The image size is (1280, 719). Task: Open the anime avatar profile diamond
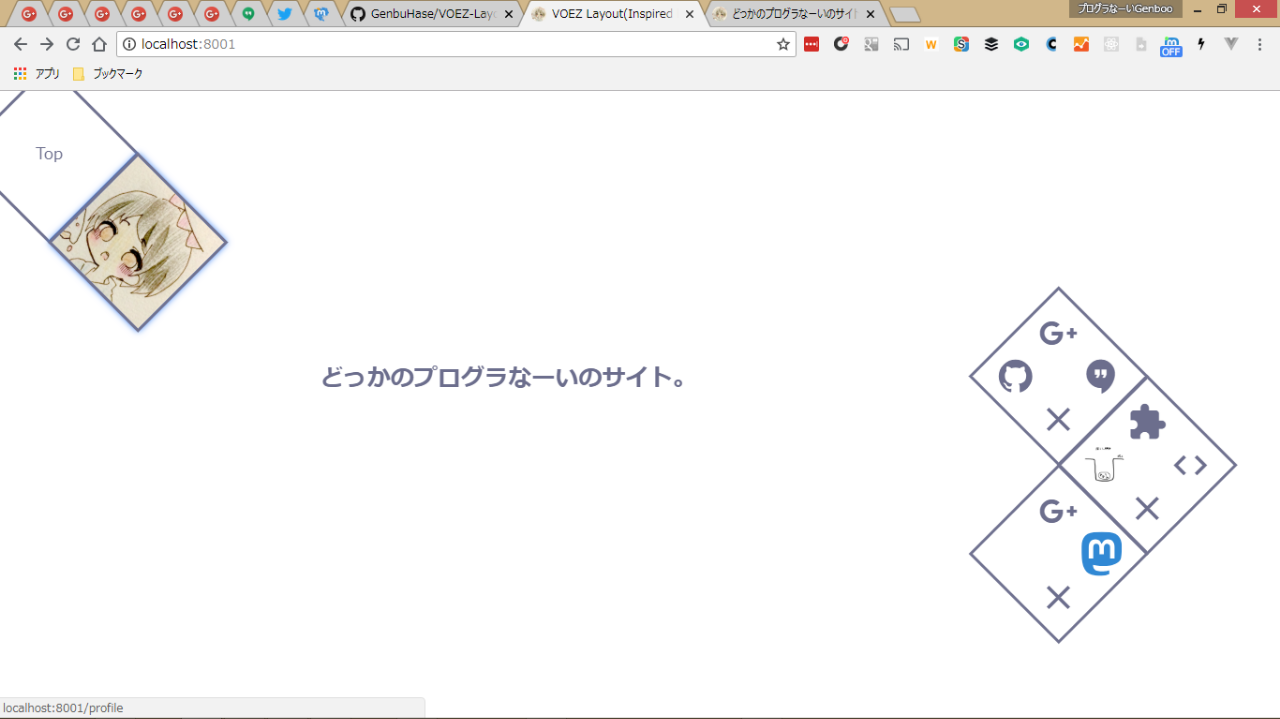138,242
